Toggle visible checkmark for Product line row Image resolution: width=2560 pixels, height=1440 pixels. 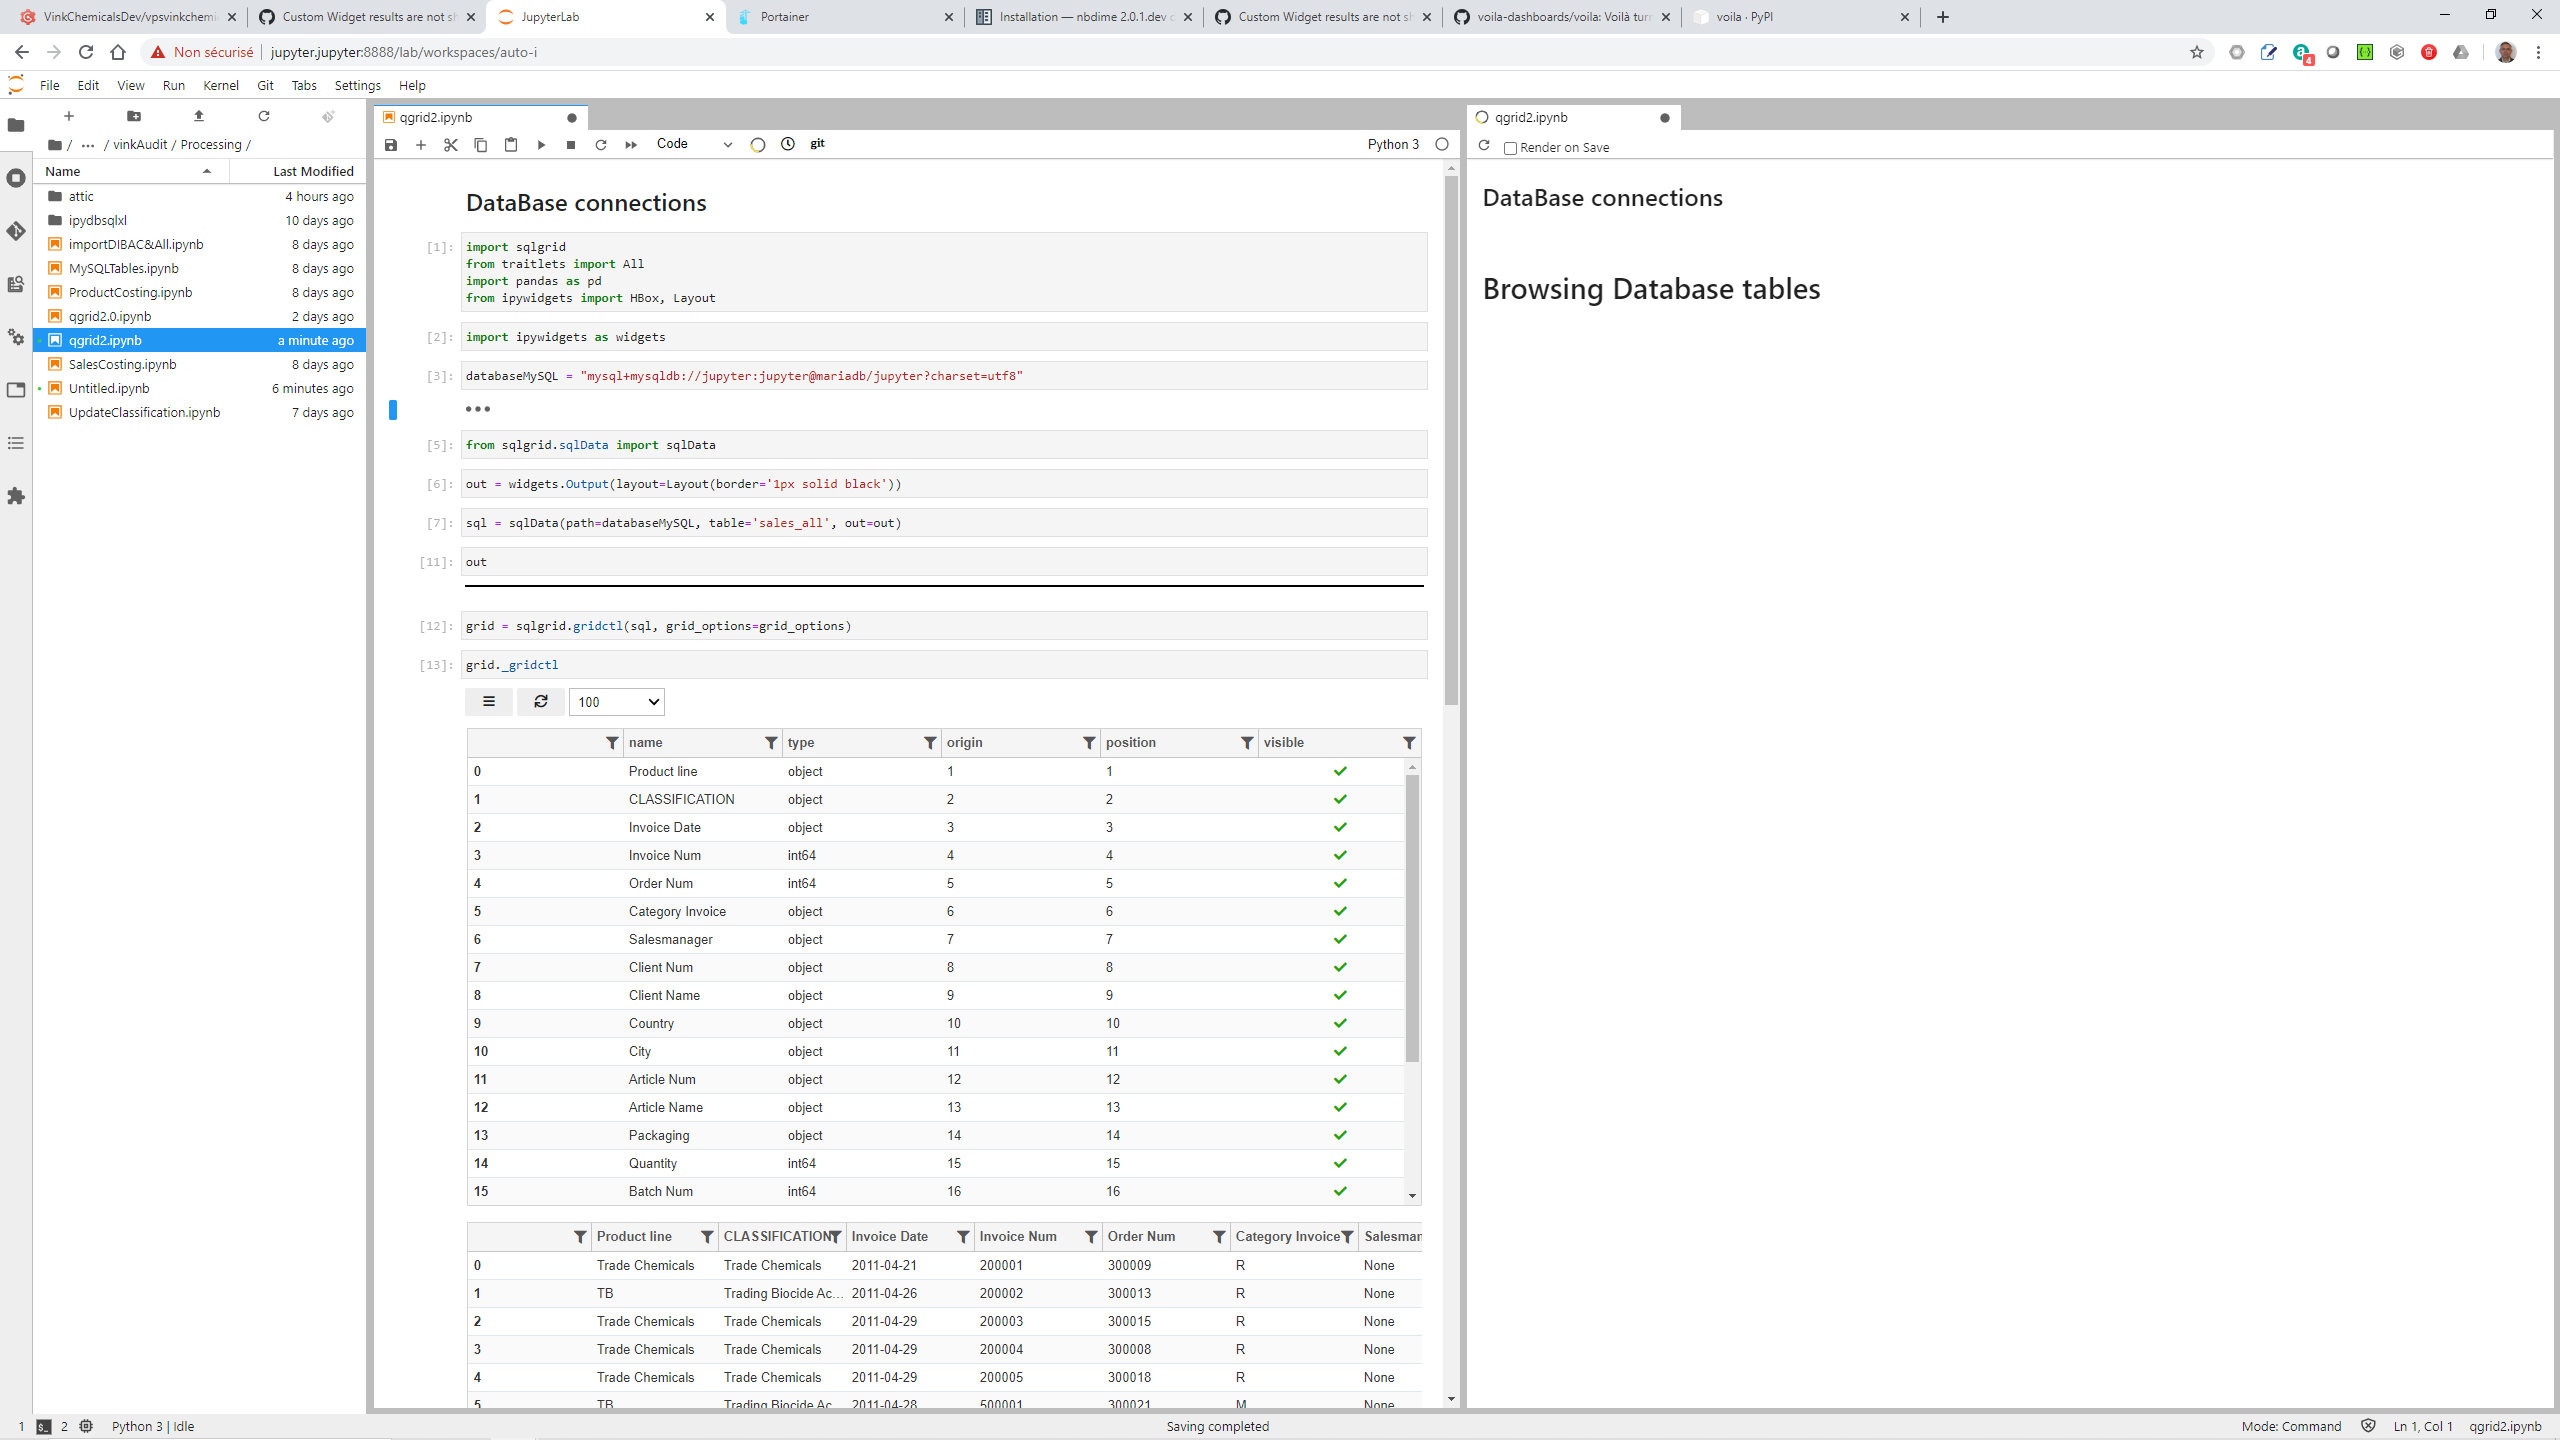point(1340,771)
